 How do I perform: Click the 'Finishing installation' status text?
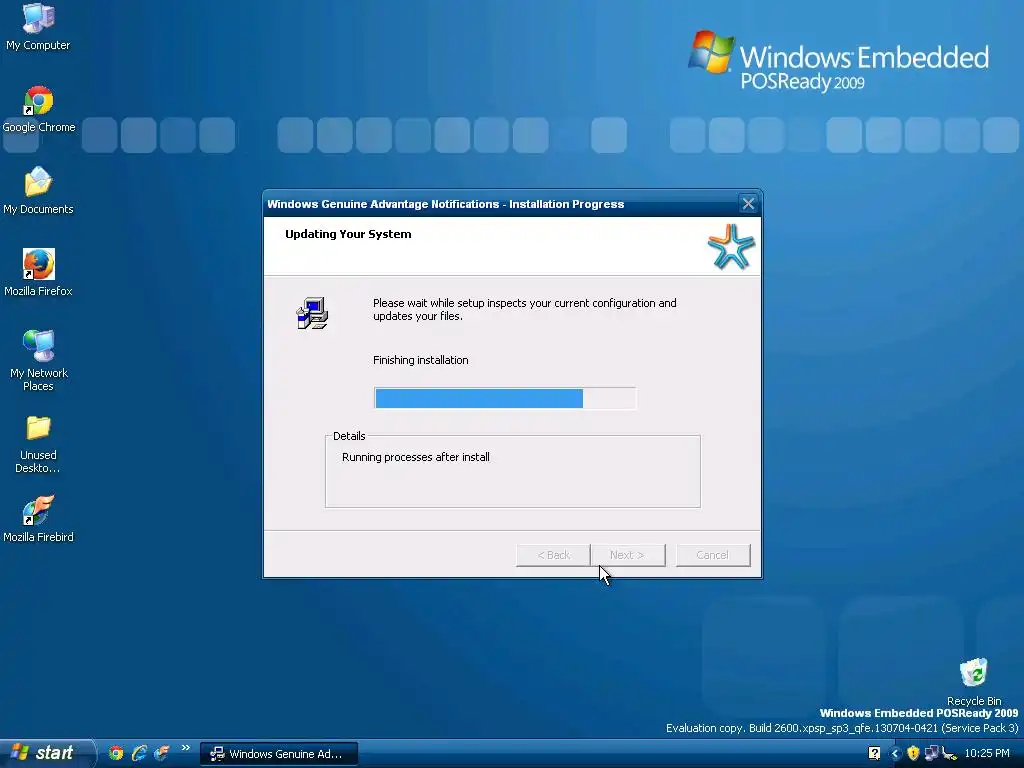click(421, 360)
